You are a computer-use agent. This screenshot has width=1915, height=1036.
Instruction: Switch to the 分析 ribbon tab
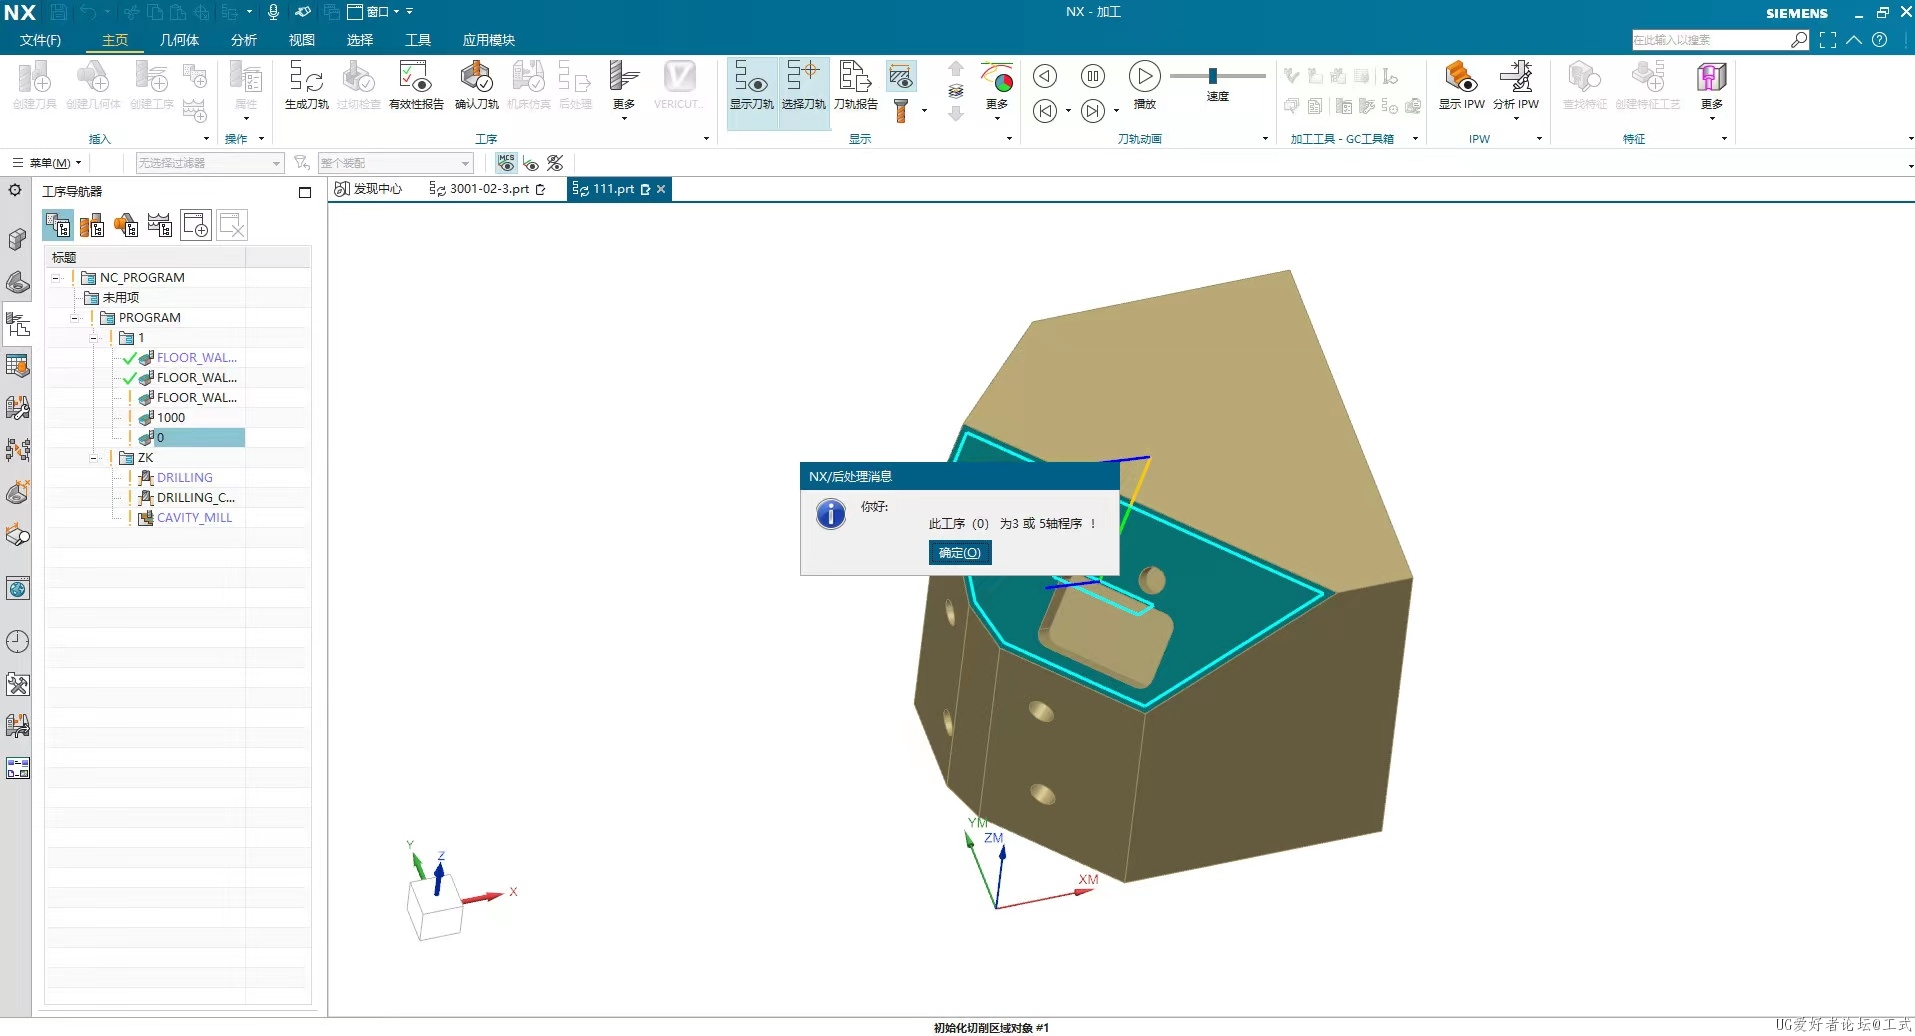pos(244,40)
